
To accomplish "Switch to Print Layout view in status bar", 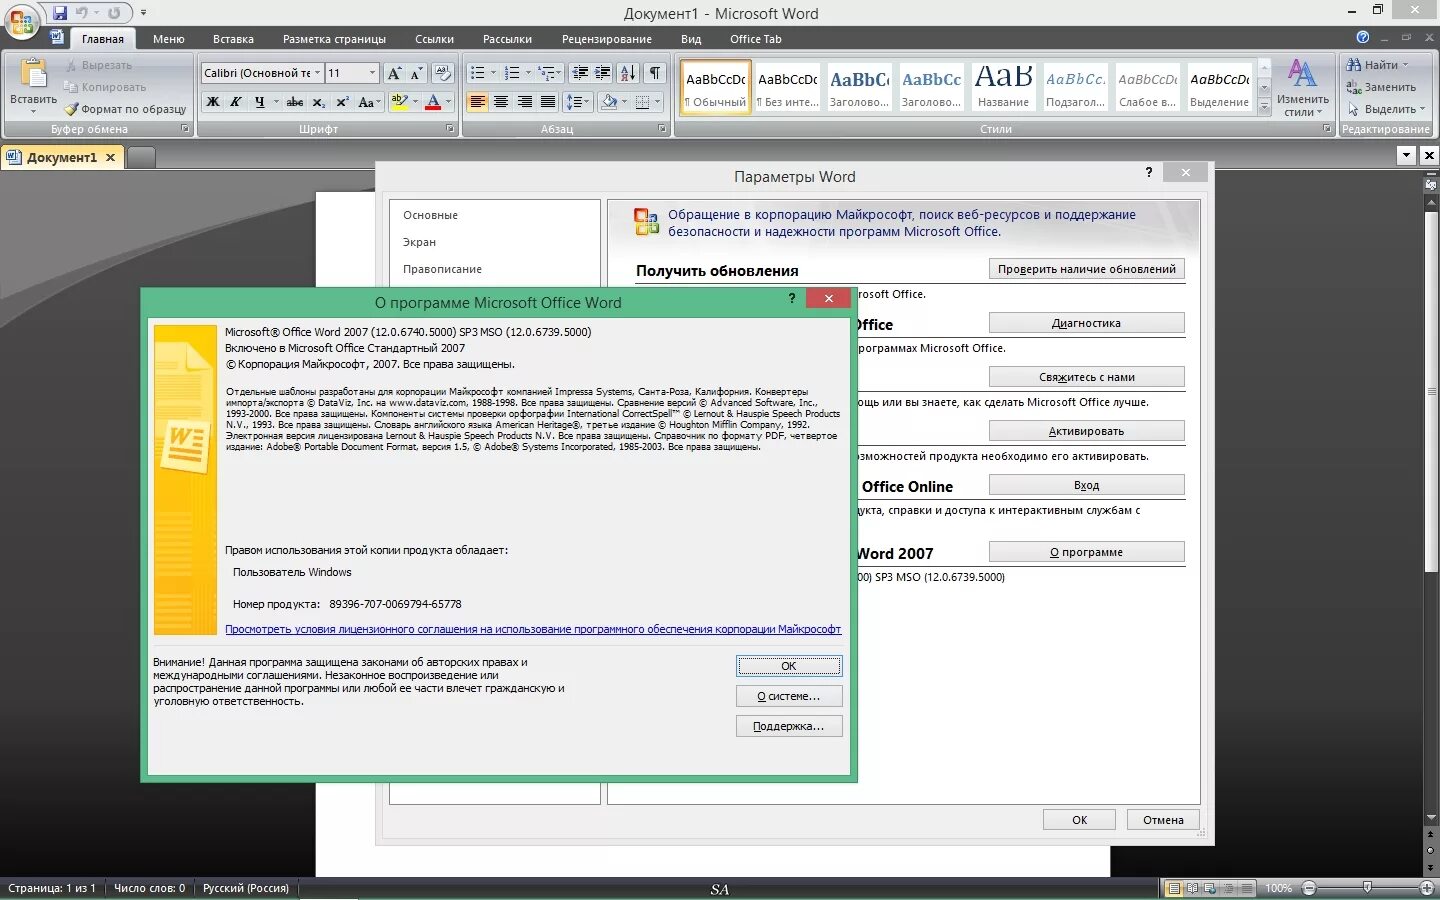I will (x=1175, y=888).
